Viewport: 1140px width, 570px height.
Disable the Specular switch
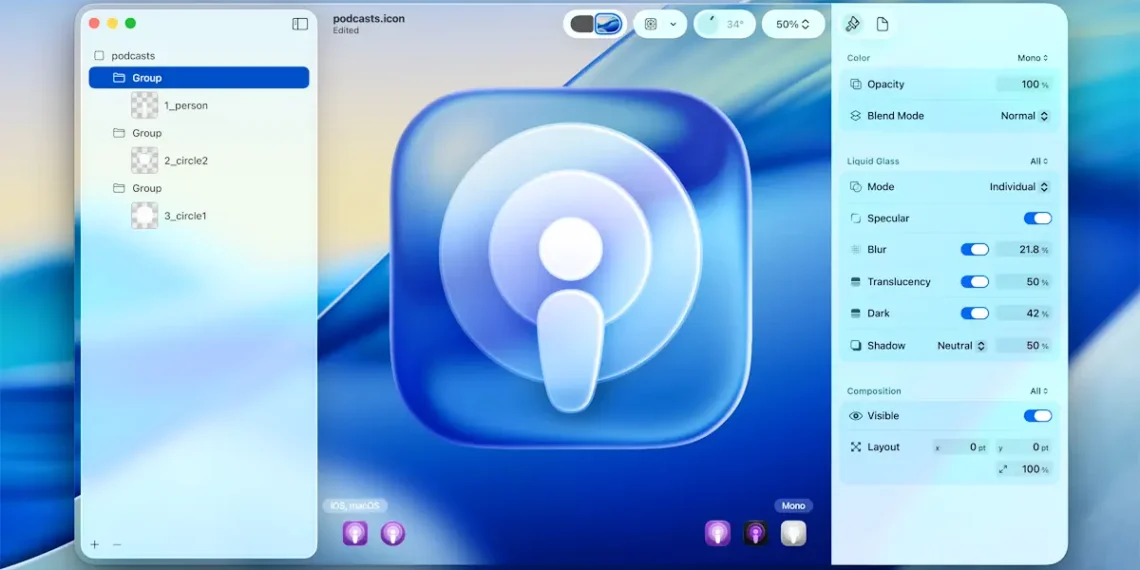pos(1037,218)
